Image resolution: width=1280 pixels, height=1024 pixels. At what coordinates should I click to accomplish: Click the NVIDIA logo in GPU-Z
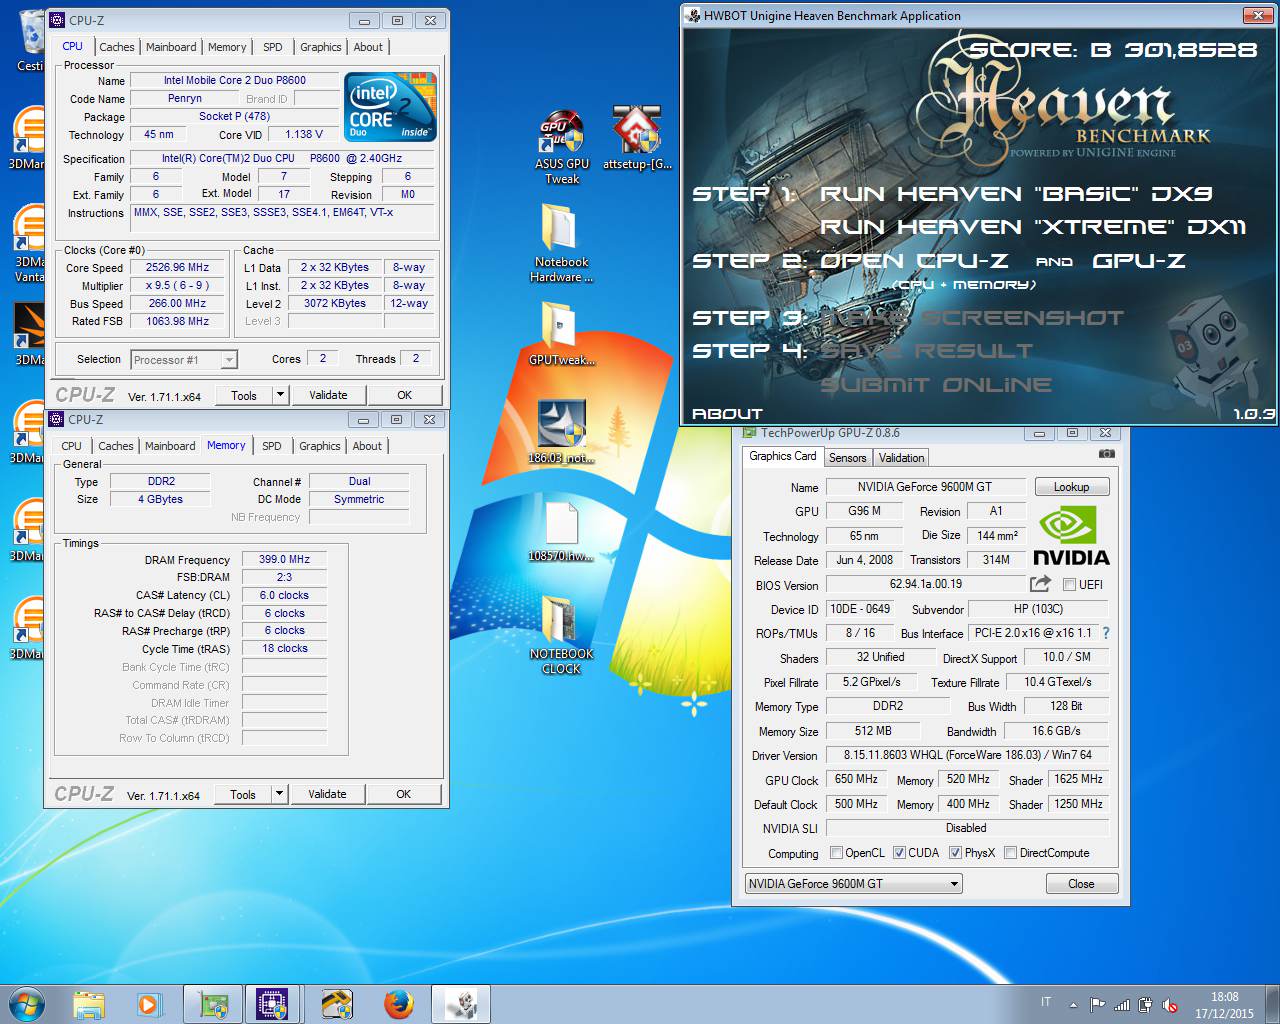tap(1071, 536)
